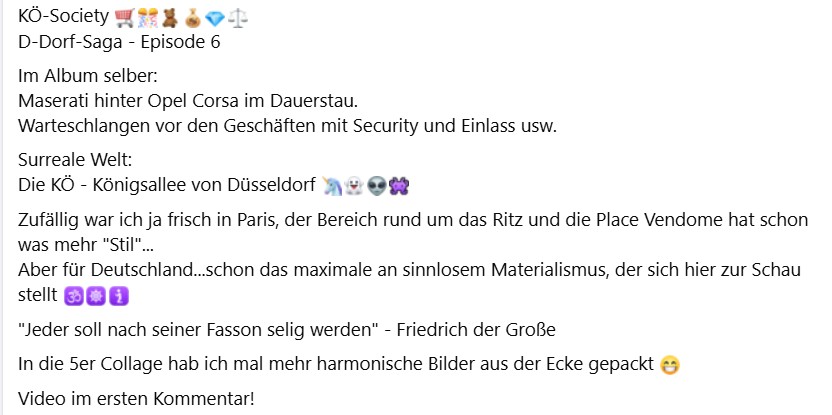This screenshot has width=832, height=415.
Task: Click the white ghost emoji
Action: tap(354, 186)
